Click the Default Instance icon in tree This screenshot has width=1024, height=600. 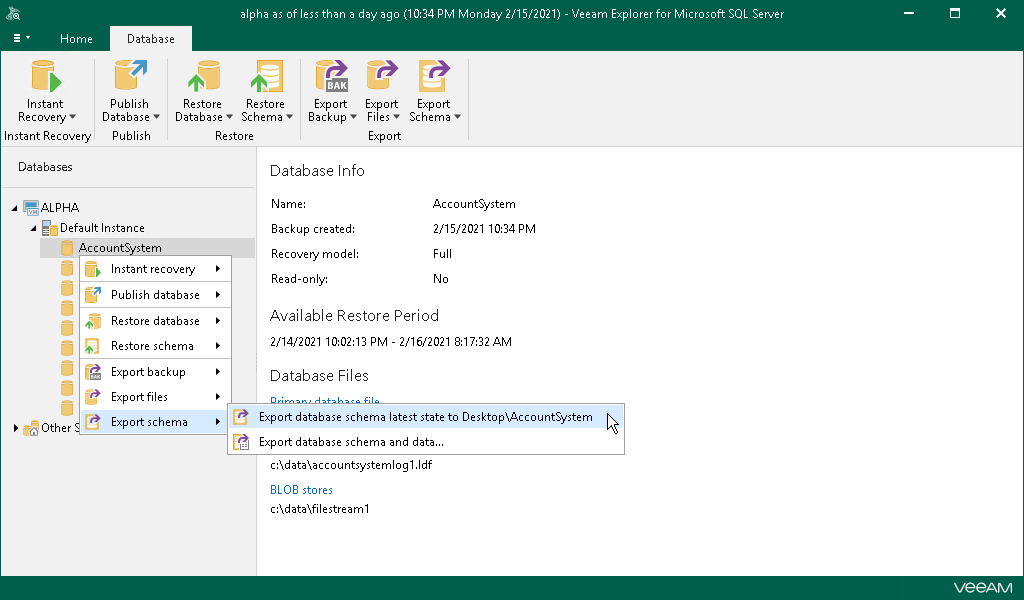click(50, 228)
